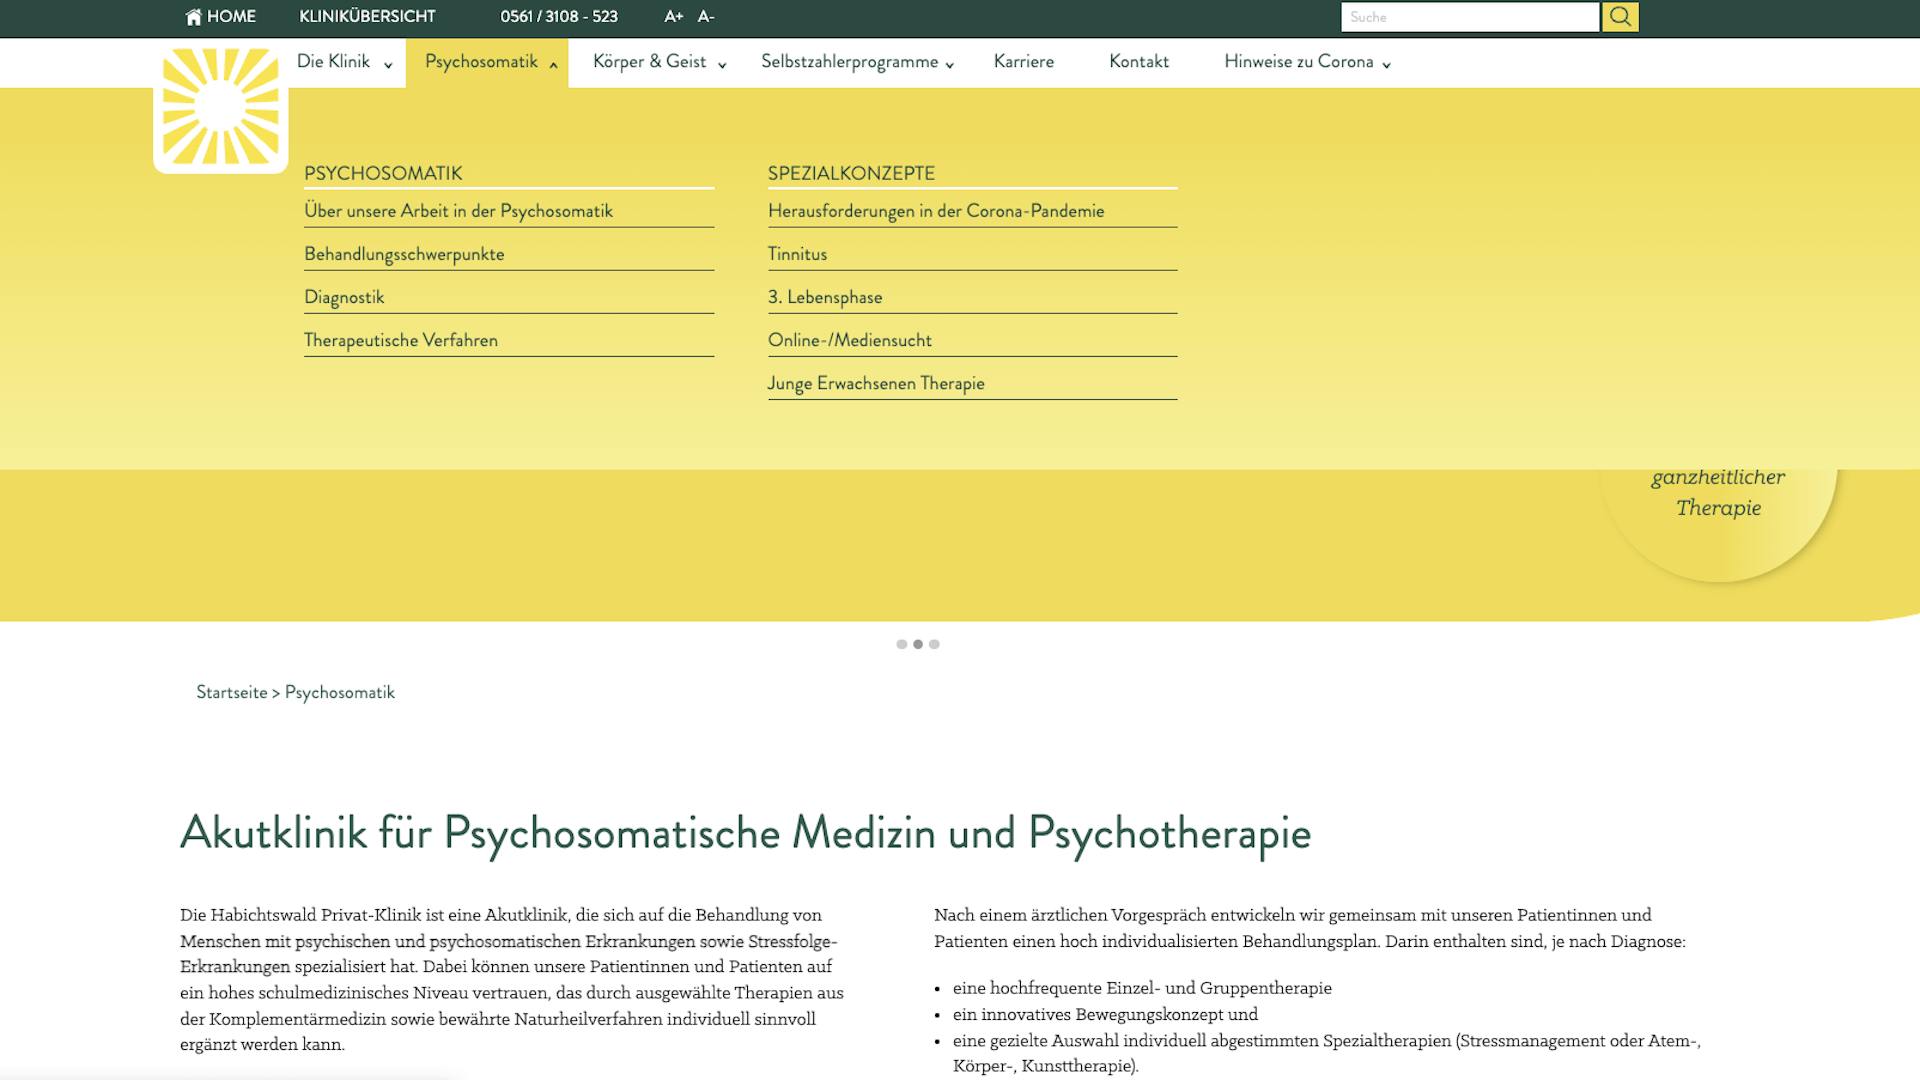
Task: Open the Tinnitus Spezialkonzepte link
Action: click(797, 254)
